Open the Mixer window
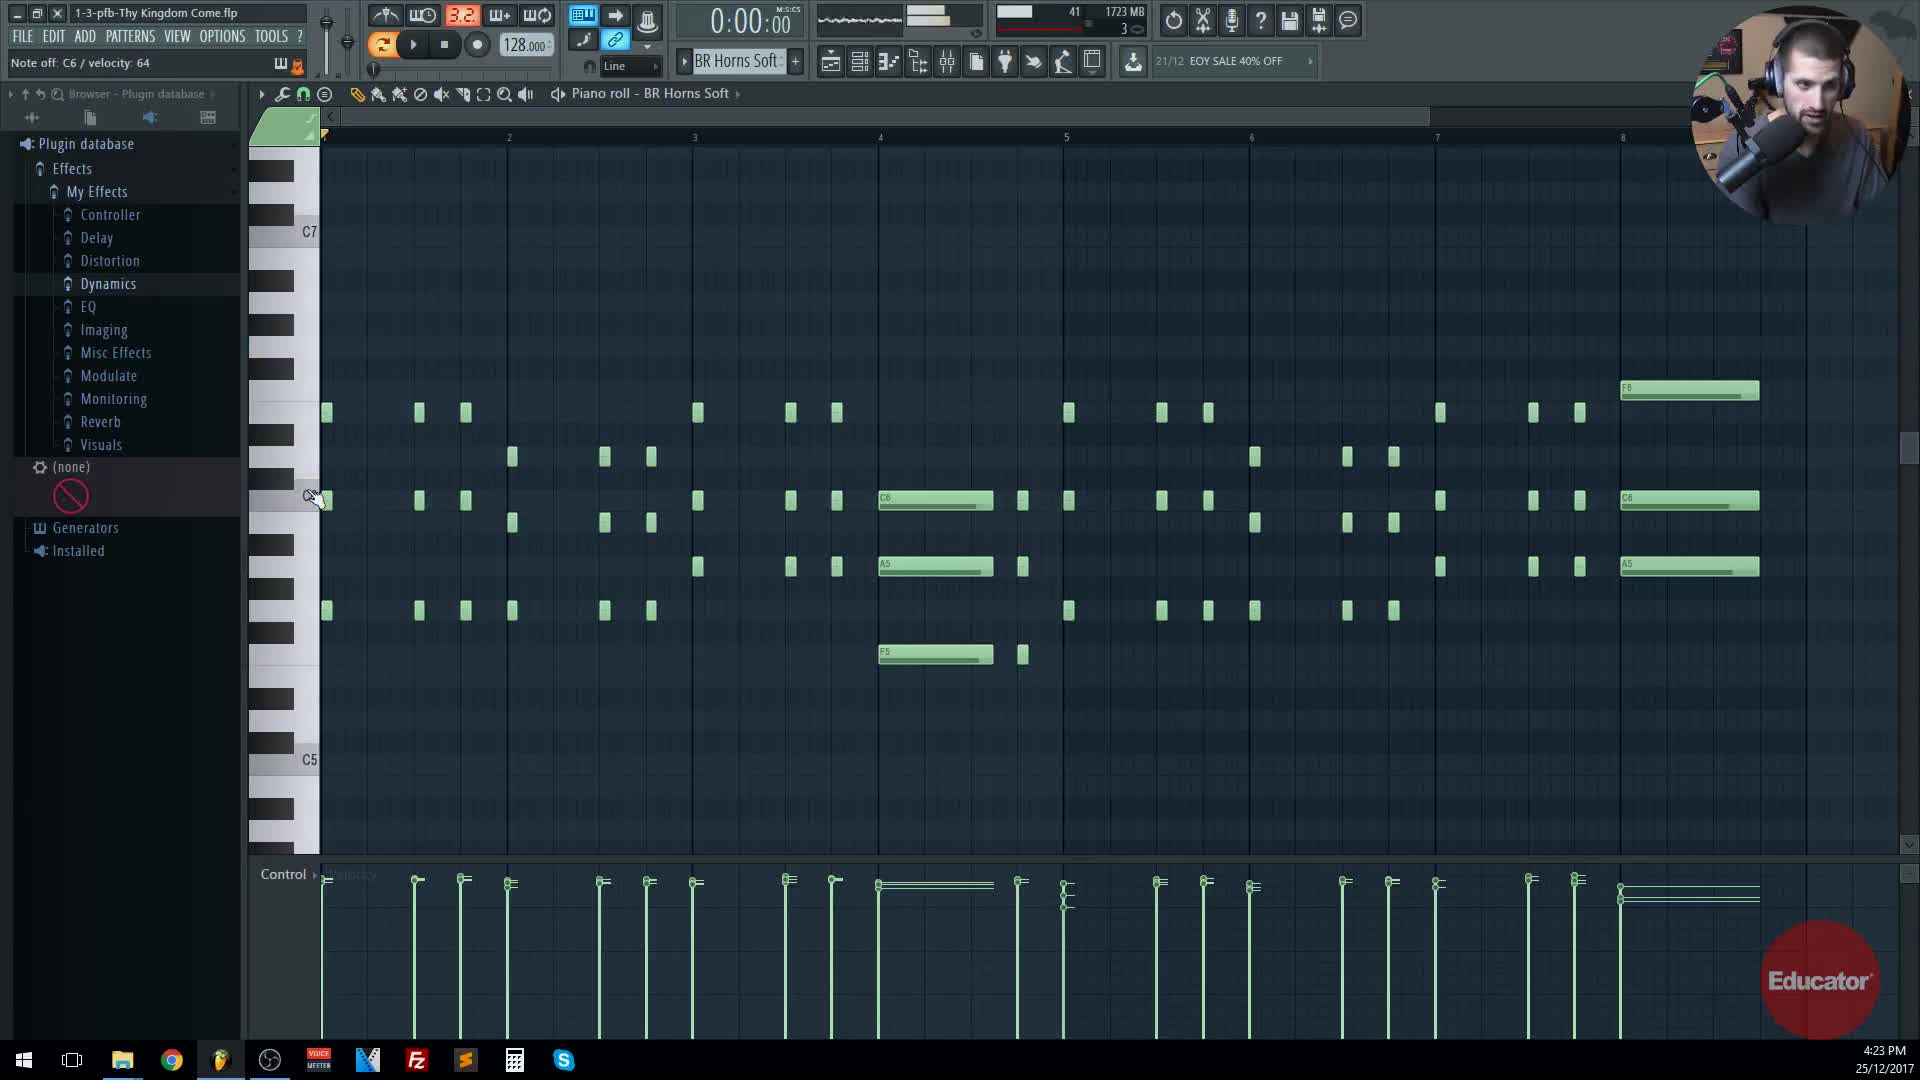 click(x=946, y=62)
